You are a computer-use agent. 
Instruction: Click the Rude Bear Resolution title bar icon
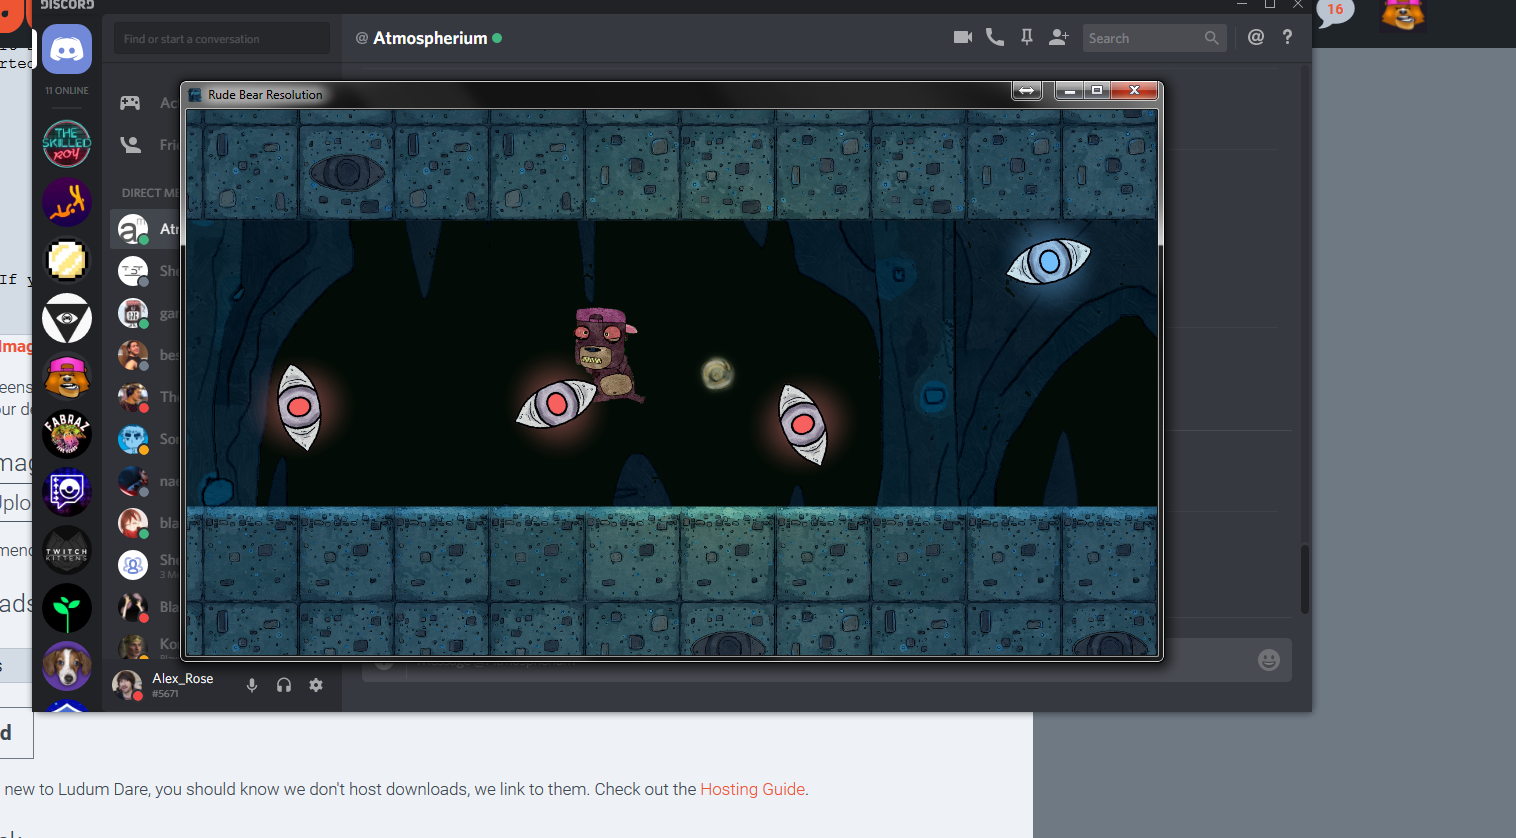tap(196, 94)
